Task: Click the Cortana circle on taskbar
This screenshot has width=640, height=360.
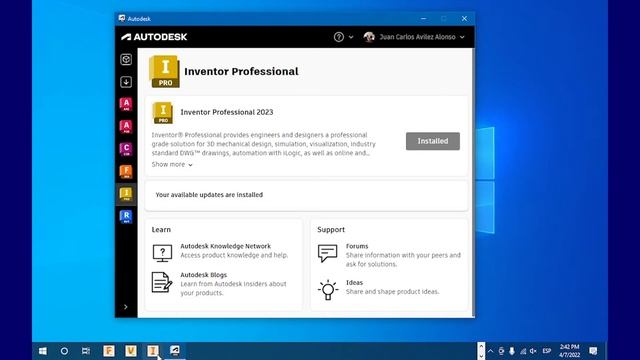Action: 64,351
